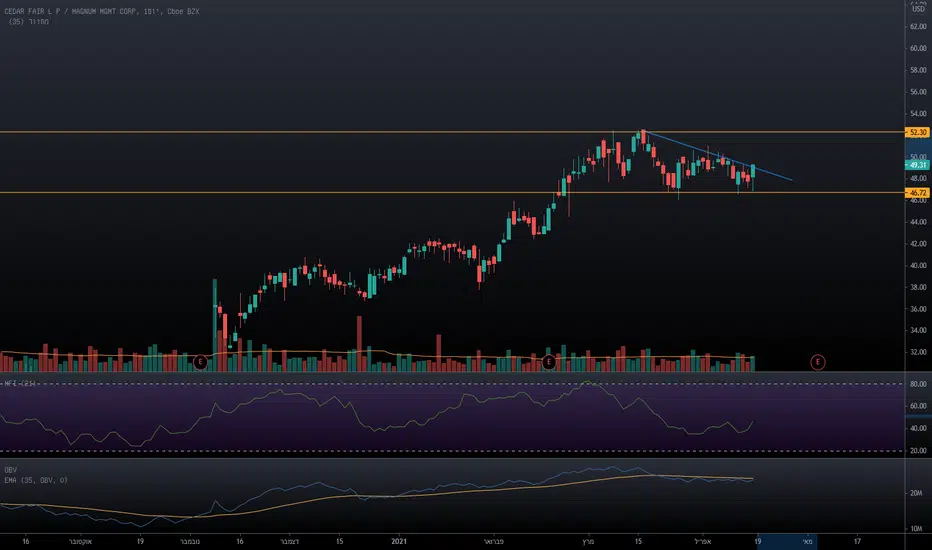Click the 62.00 price on the price axis
932x550 pixels.
click(918, 26)
